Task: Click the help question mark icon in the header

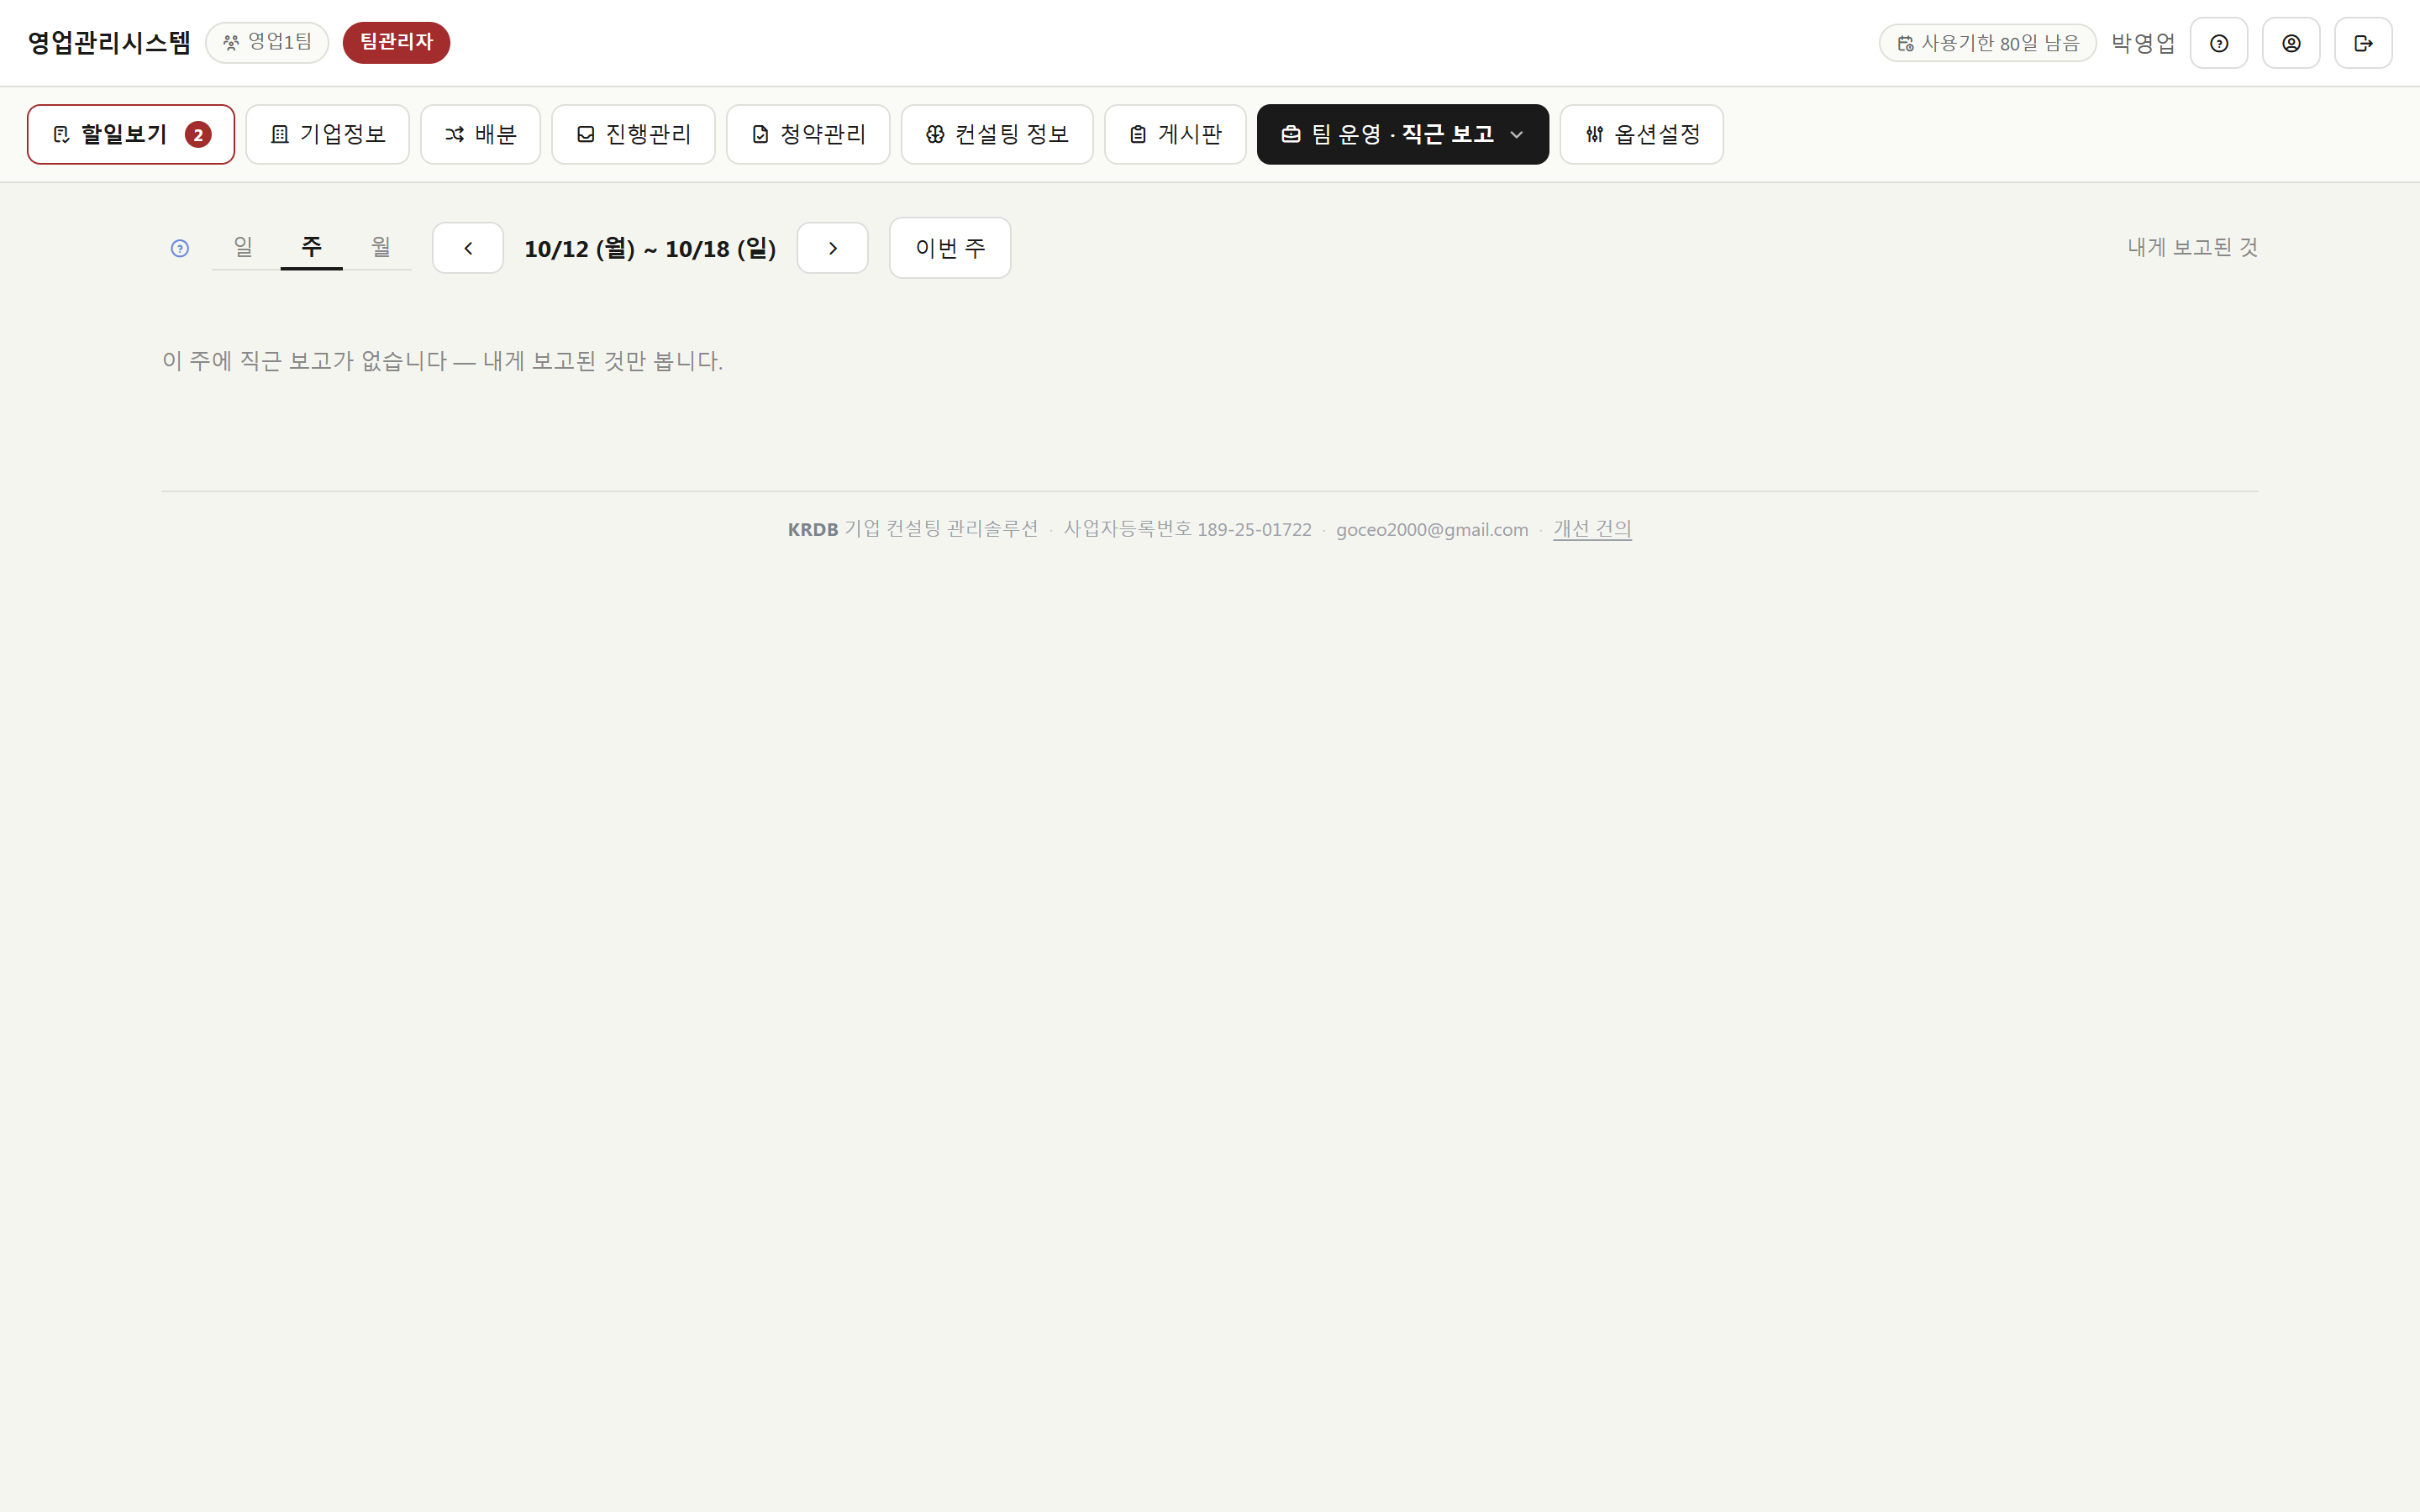Action: [x=2218, y=43]
